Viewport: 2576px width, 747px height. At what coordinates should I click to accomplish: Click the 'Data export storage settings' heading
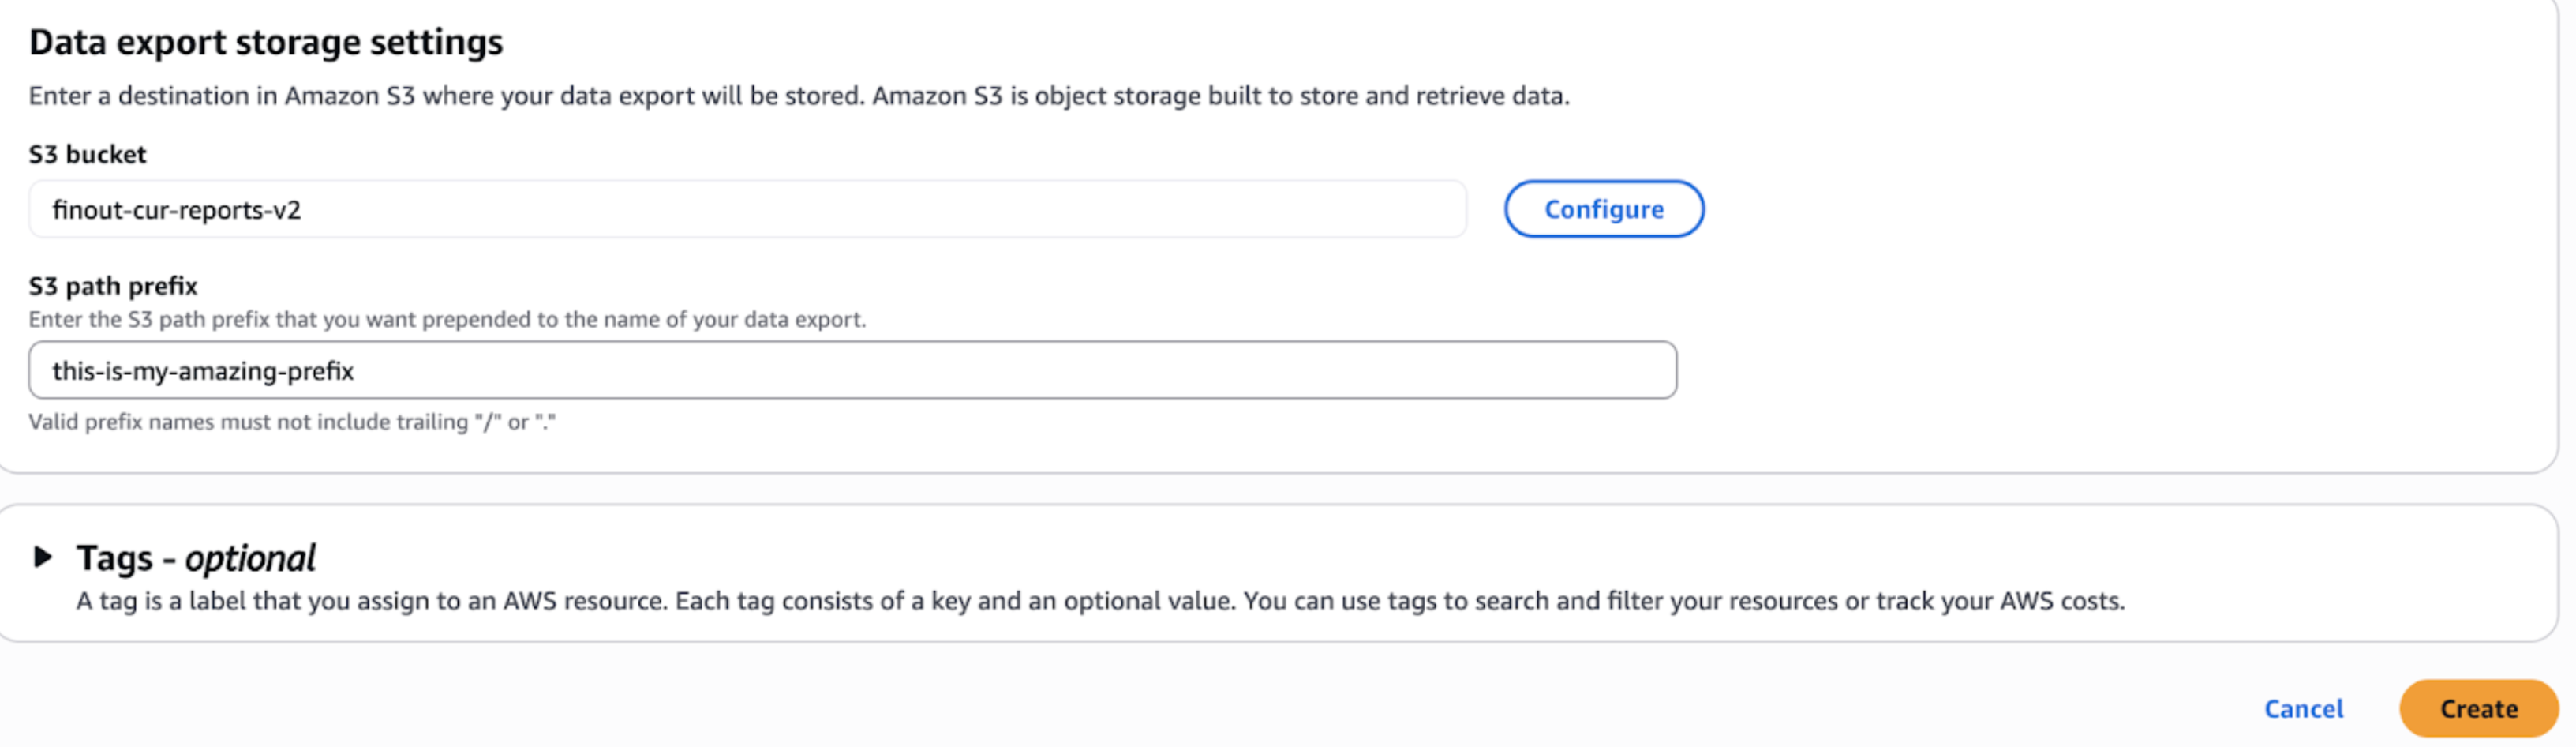tap(266, 42)
